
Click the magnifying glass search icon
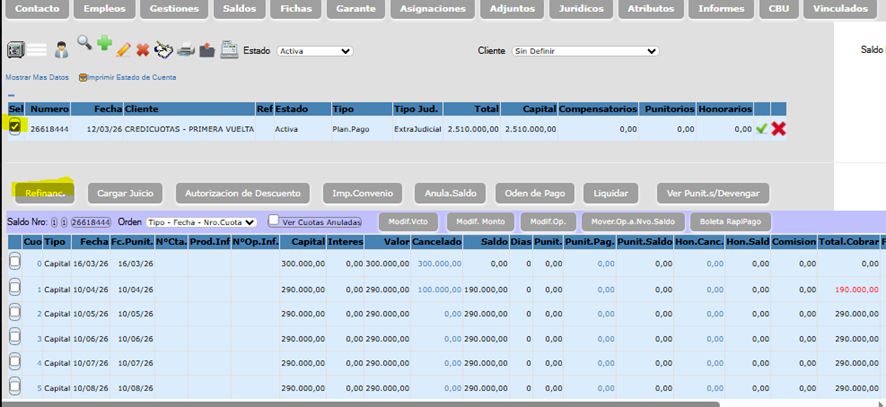(x=85, y=43)
